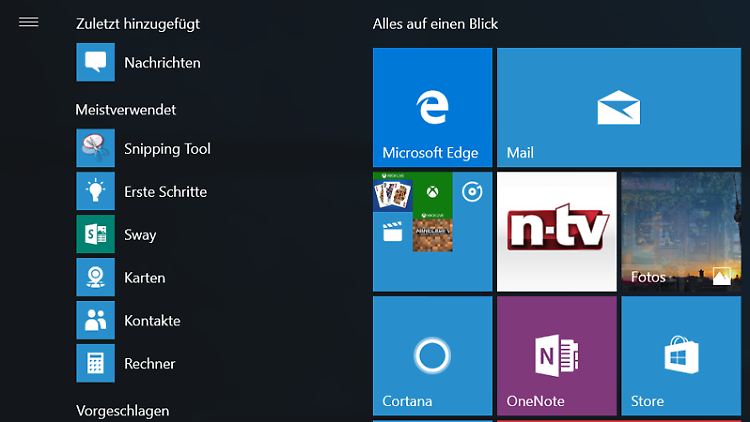Open the Microsoft Edge tile
The height and width of the screenshot is (422, 750).
pyautogui.click(x=432, y=107)
